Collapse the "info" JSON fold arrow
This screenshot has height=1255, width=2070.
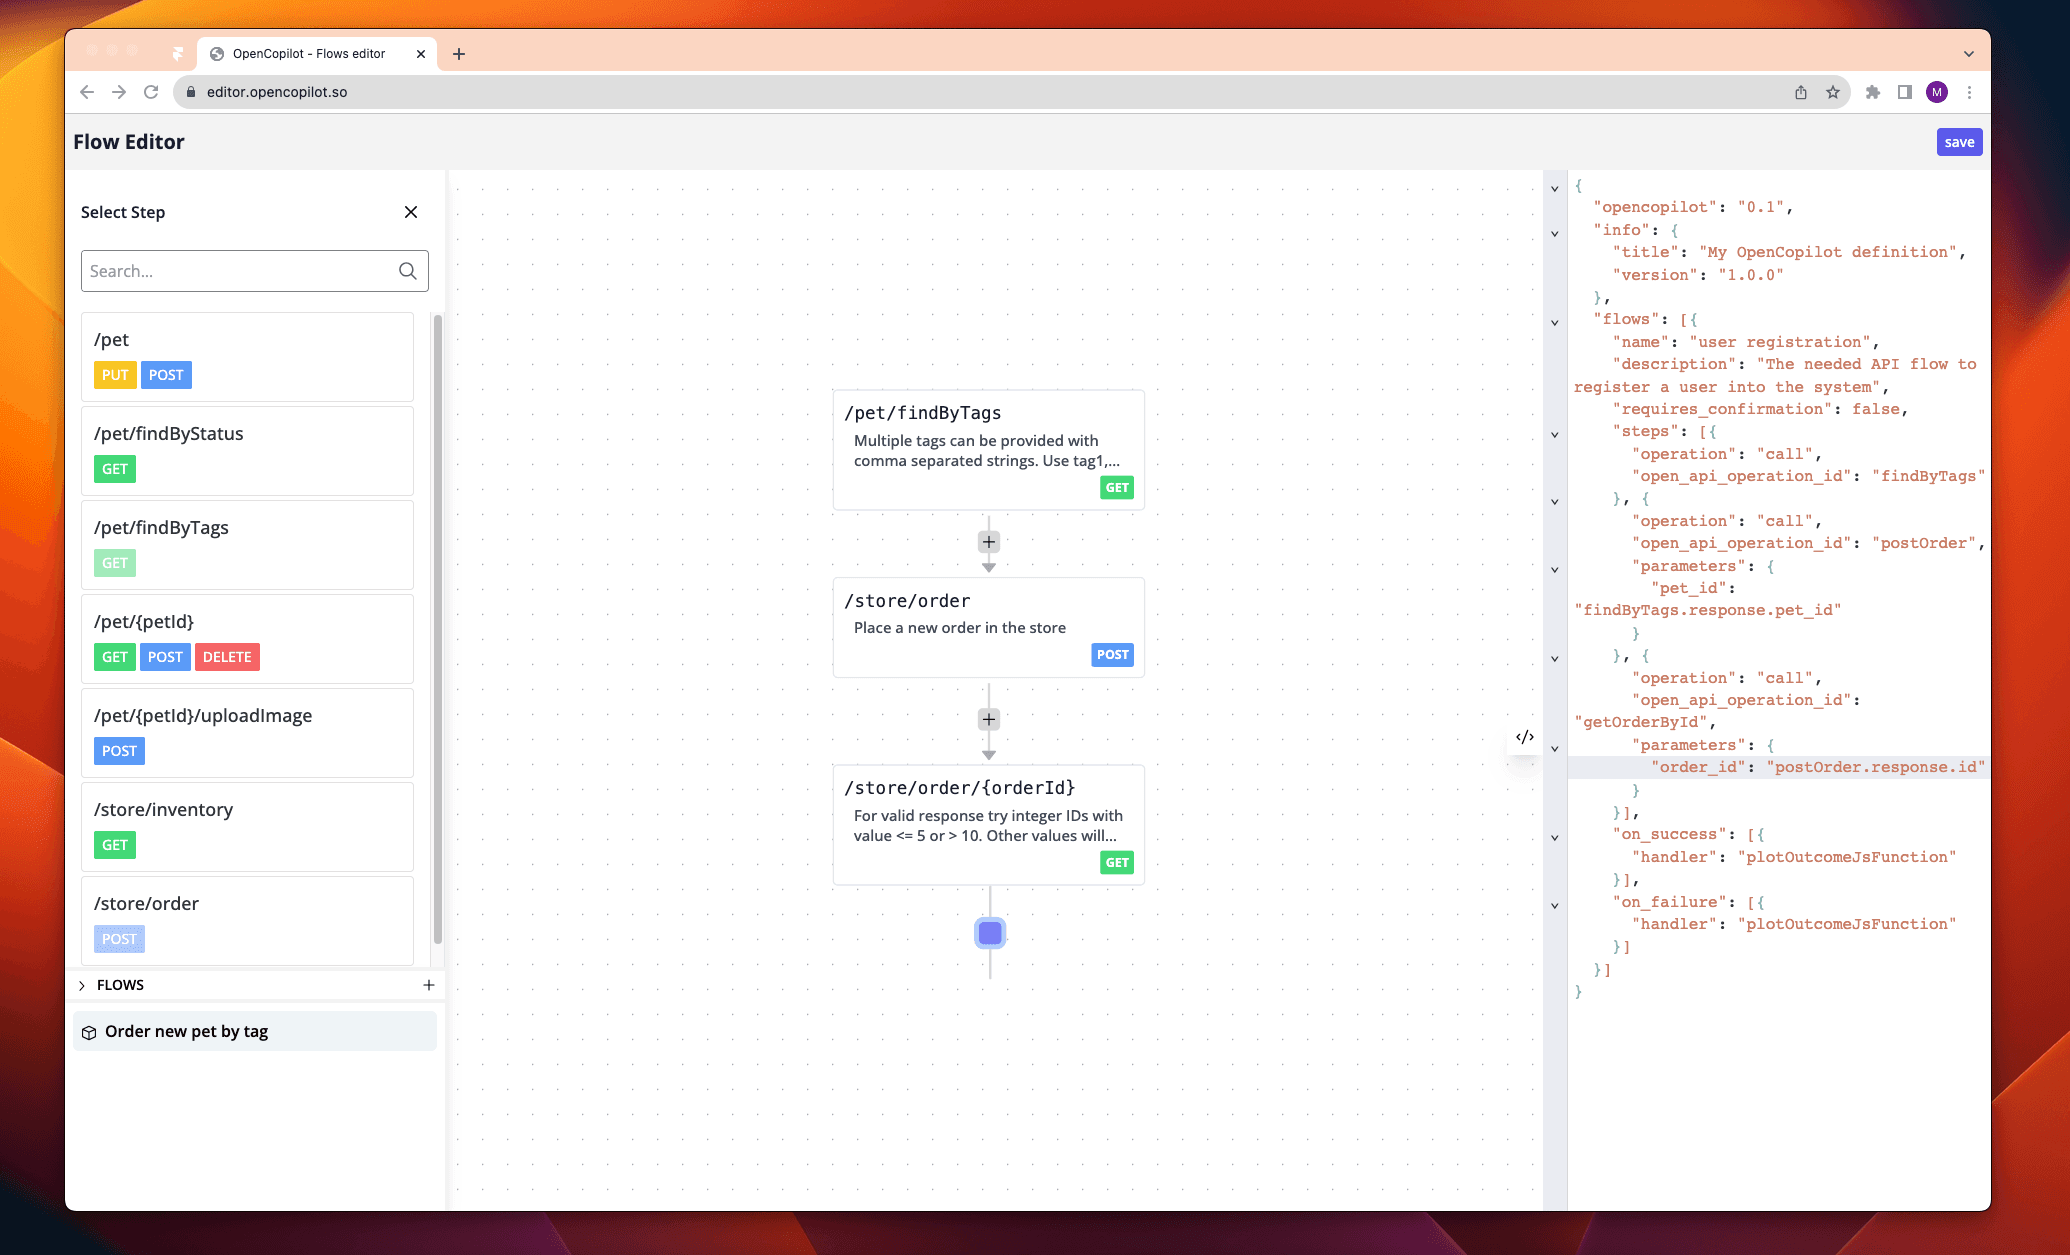(1554, 233)
